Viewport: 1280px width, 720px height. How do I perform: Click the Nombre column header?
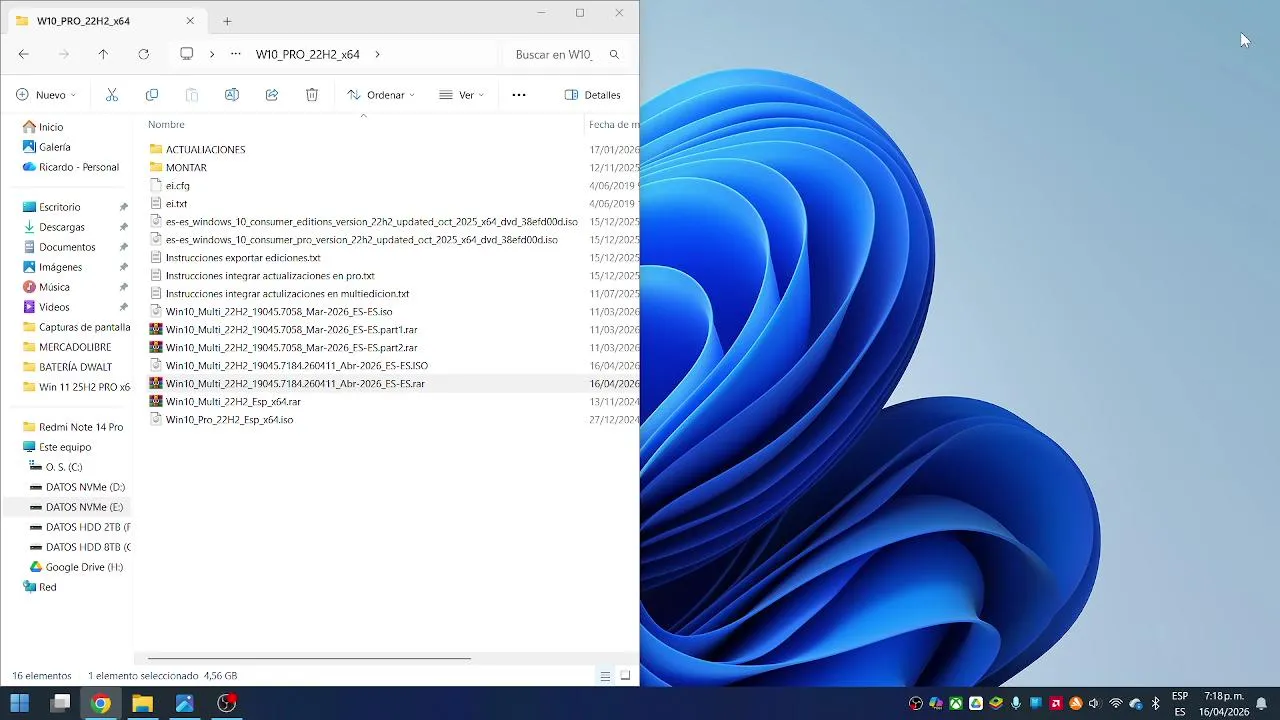(166, 125)
